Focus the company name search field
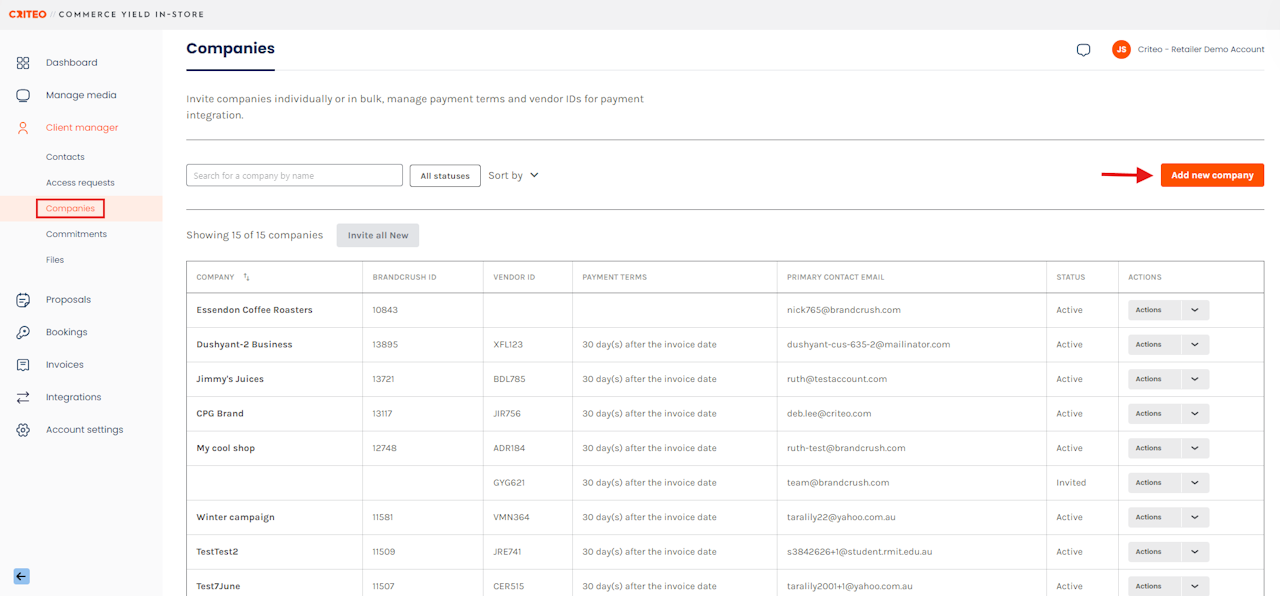Viewport: 1280px width, 596px height. (x=294, y=176)
